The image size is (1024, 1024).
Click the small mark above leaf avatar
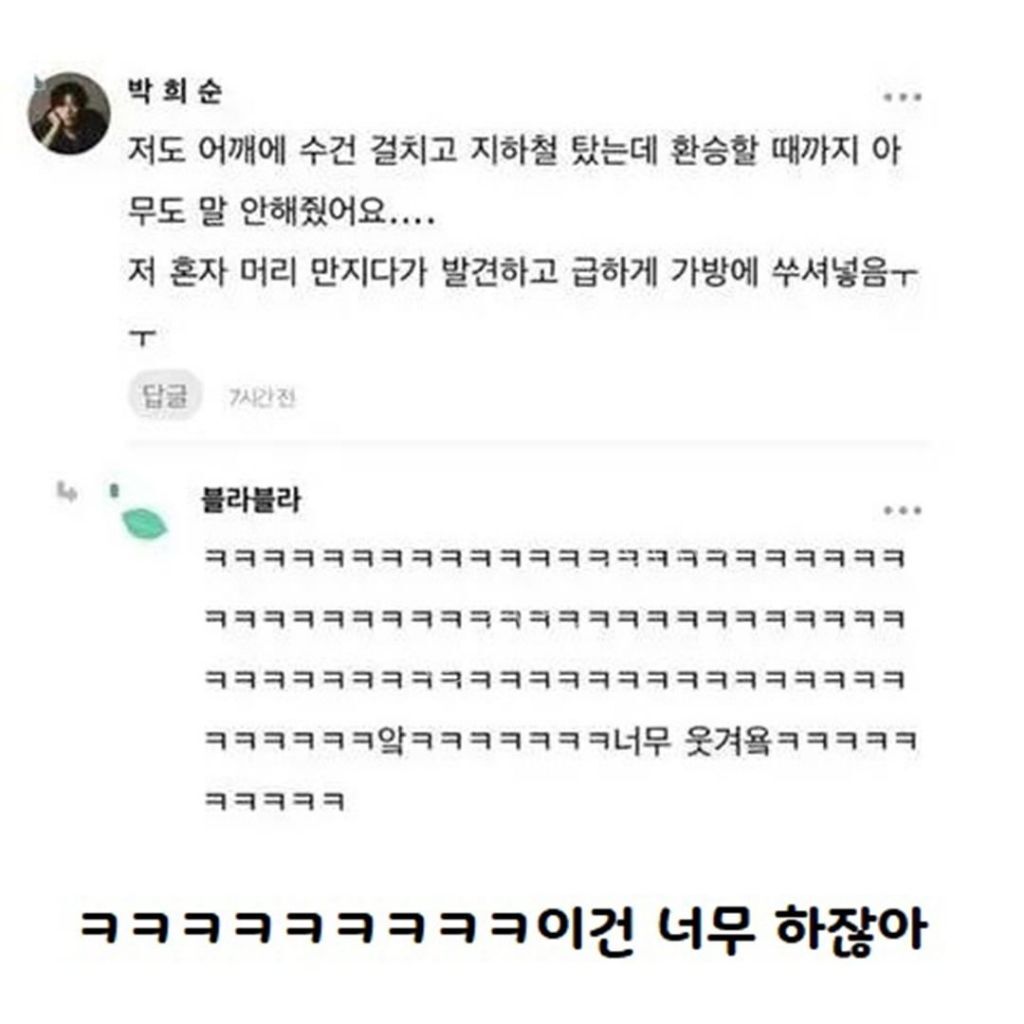click(114, 490)
